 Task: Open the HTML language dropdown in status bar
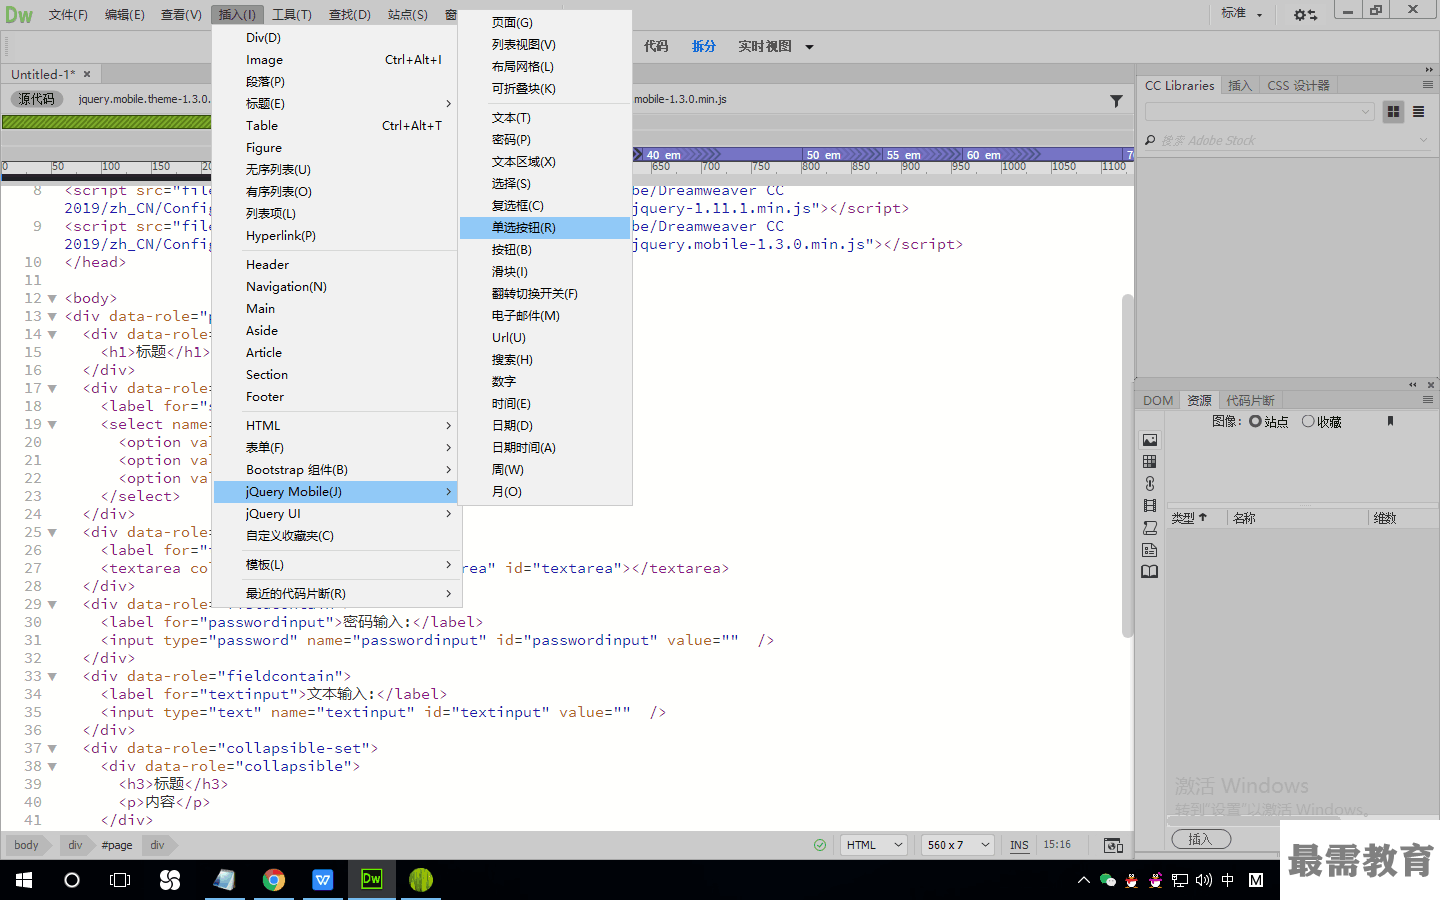pos(873,845)
